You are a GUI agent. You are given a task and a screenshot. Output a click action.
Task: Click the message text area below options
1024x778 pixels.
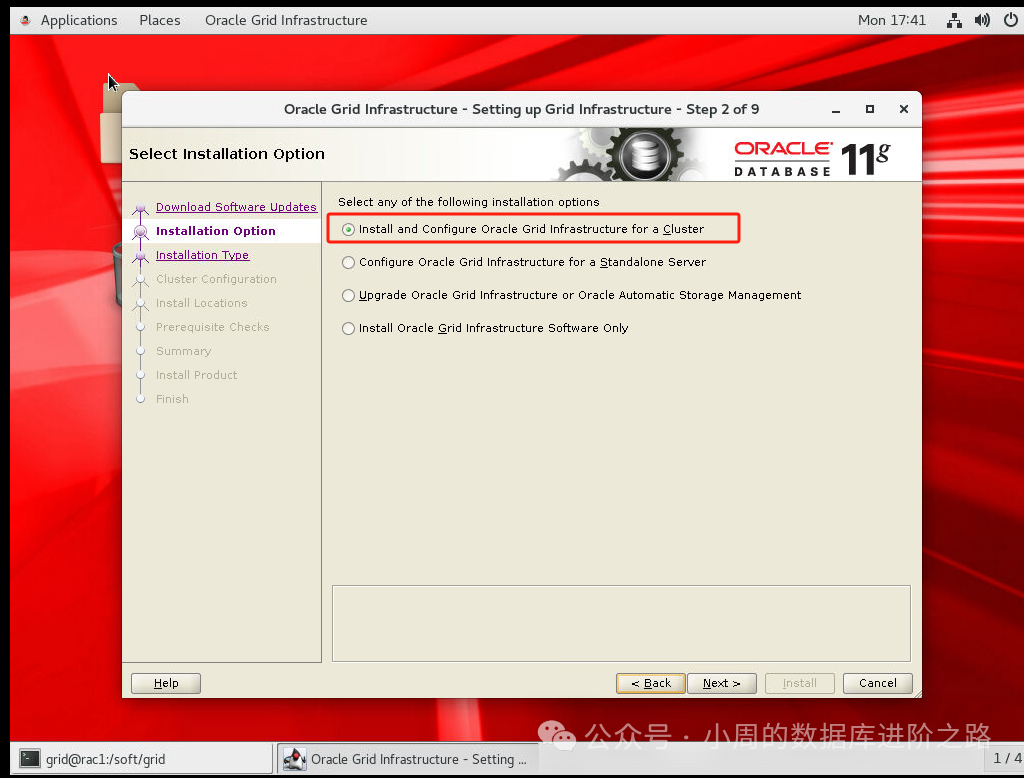pos(621,624)
